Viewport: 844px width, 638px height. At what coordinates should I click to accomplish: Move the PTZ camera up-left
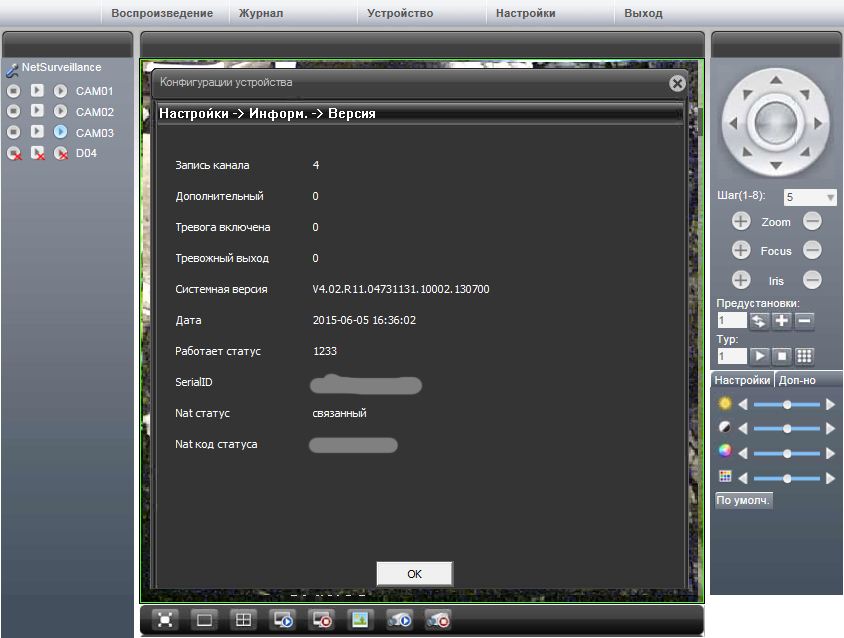point(747,94)
